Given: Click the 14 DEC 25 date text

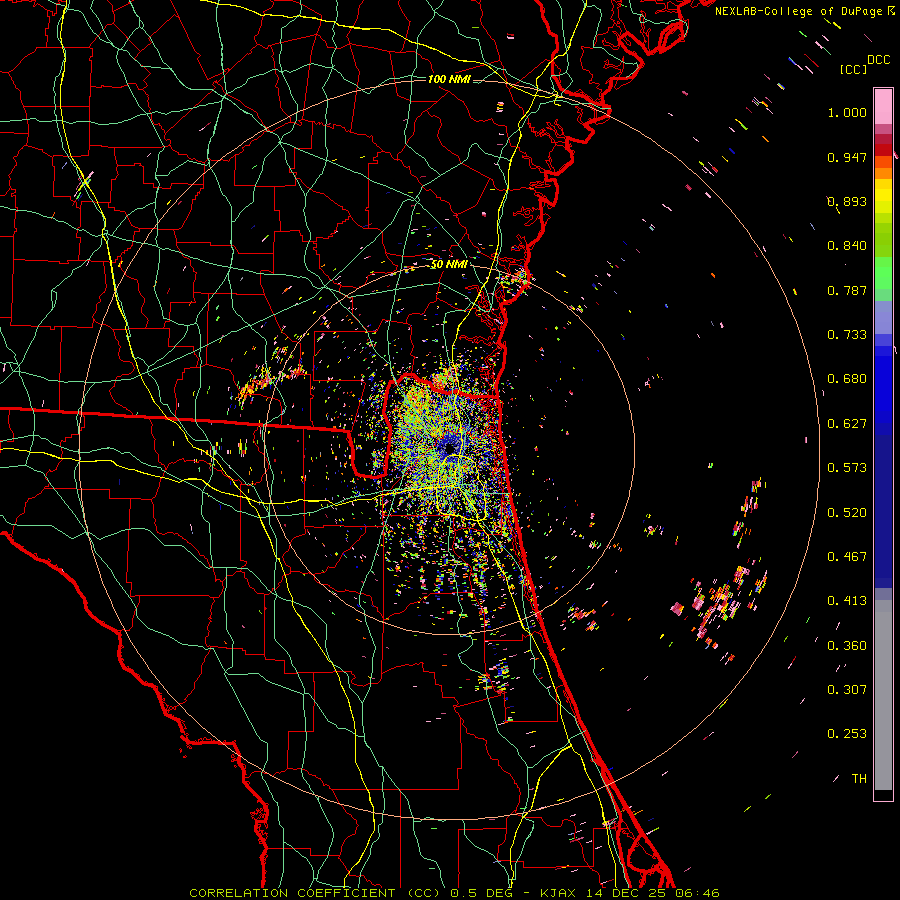Looking at the screenshot, I should (x=626, y=893).
